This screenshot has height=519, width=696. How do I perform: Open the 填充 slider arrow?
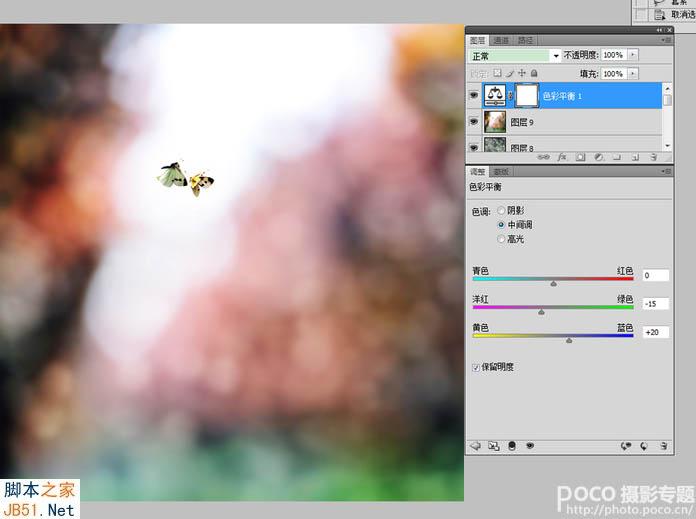(633, 74)
